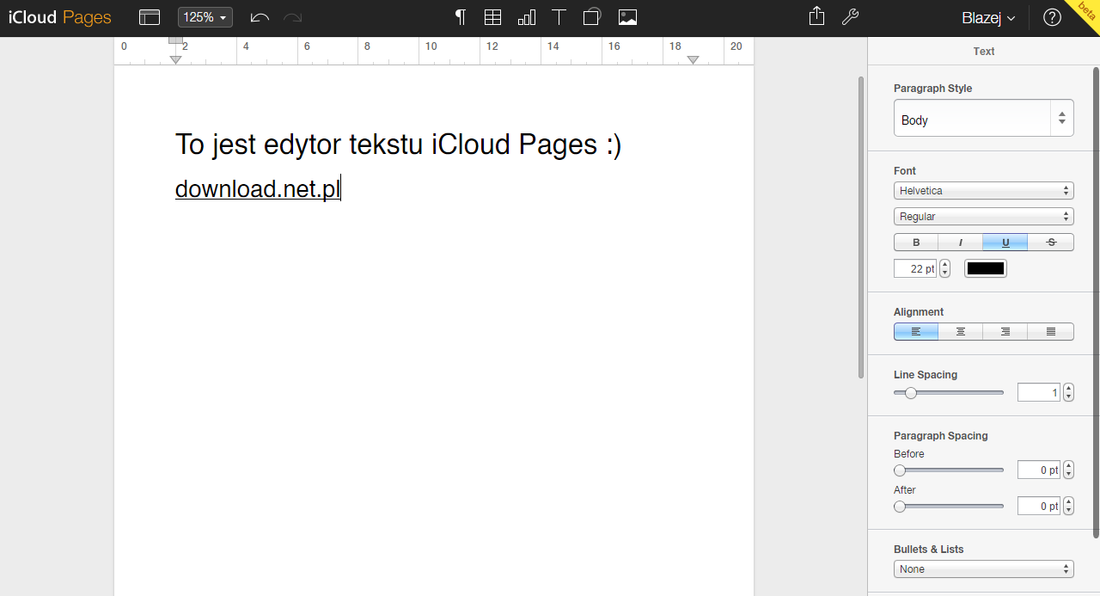
Task: Click the font size stepper arrows
Action: [x=945, y=269]
